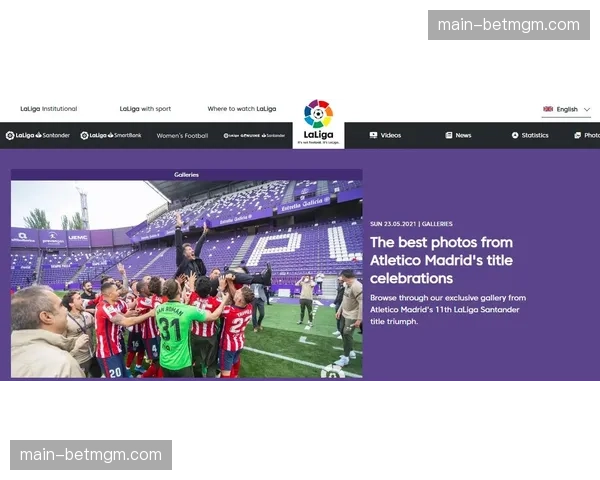Click bottom main-betmgm.com watermark banner
This screenshot has width=600, height=480.
coord(91,455)
